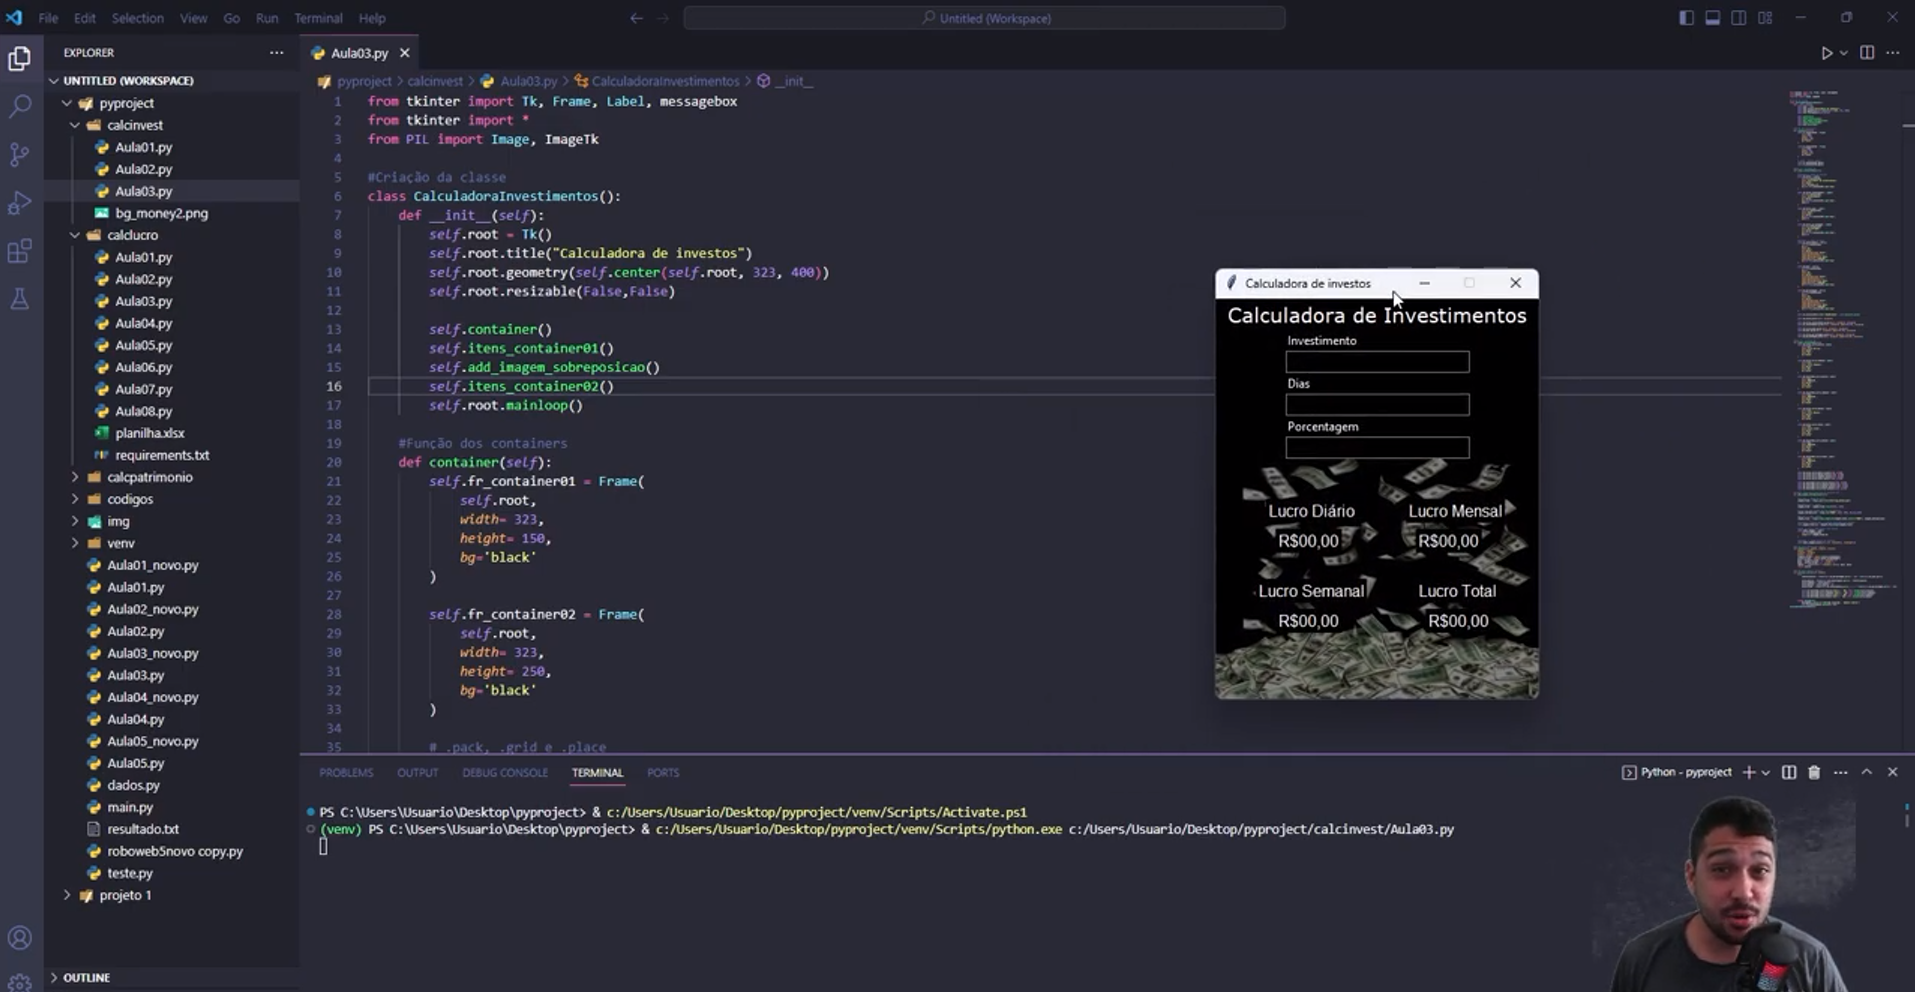The height and width of the screenshot is (992, 1915).
Task: Open the Testing flask icon view
Action: 20,299
